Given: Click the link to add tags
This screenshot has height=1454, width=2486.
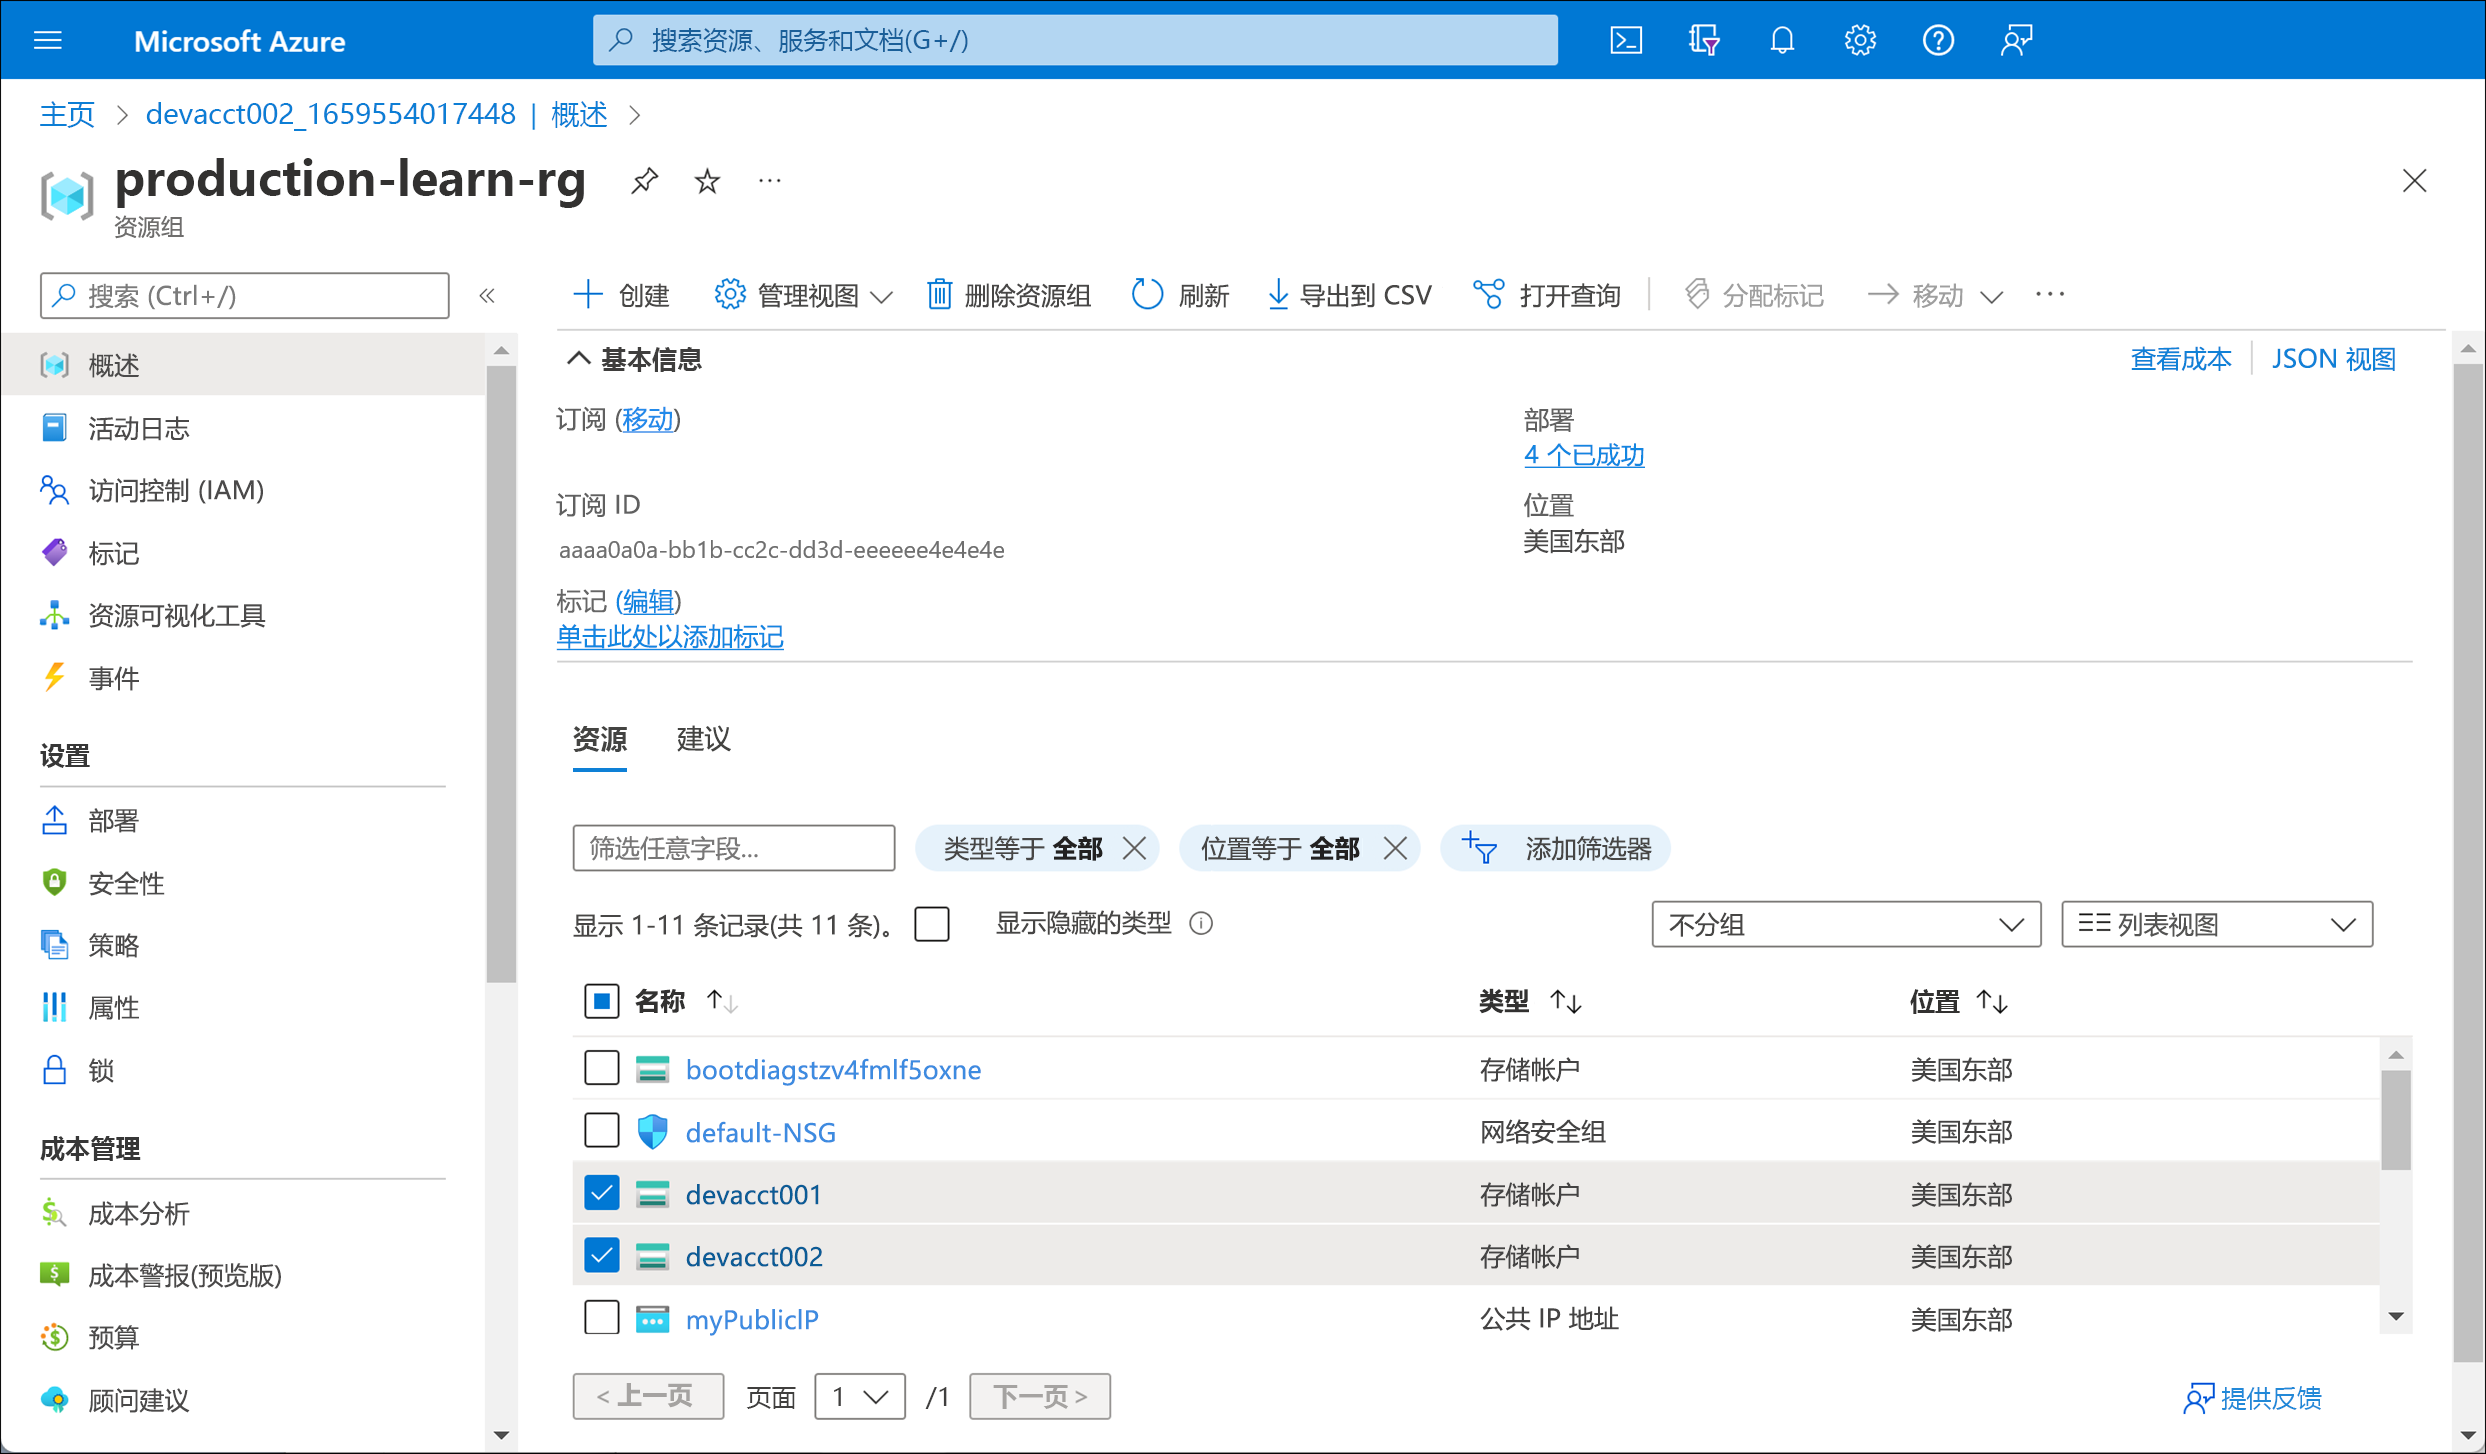Looking at the screenshot, I should pos(670,637).
